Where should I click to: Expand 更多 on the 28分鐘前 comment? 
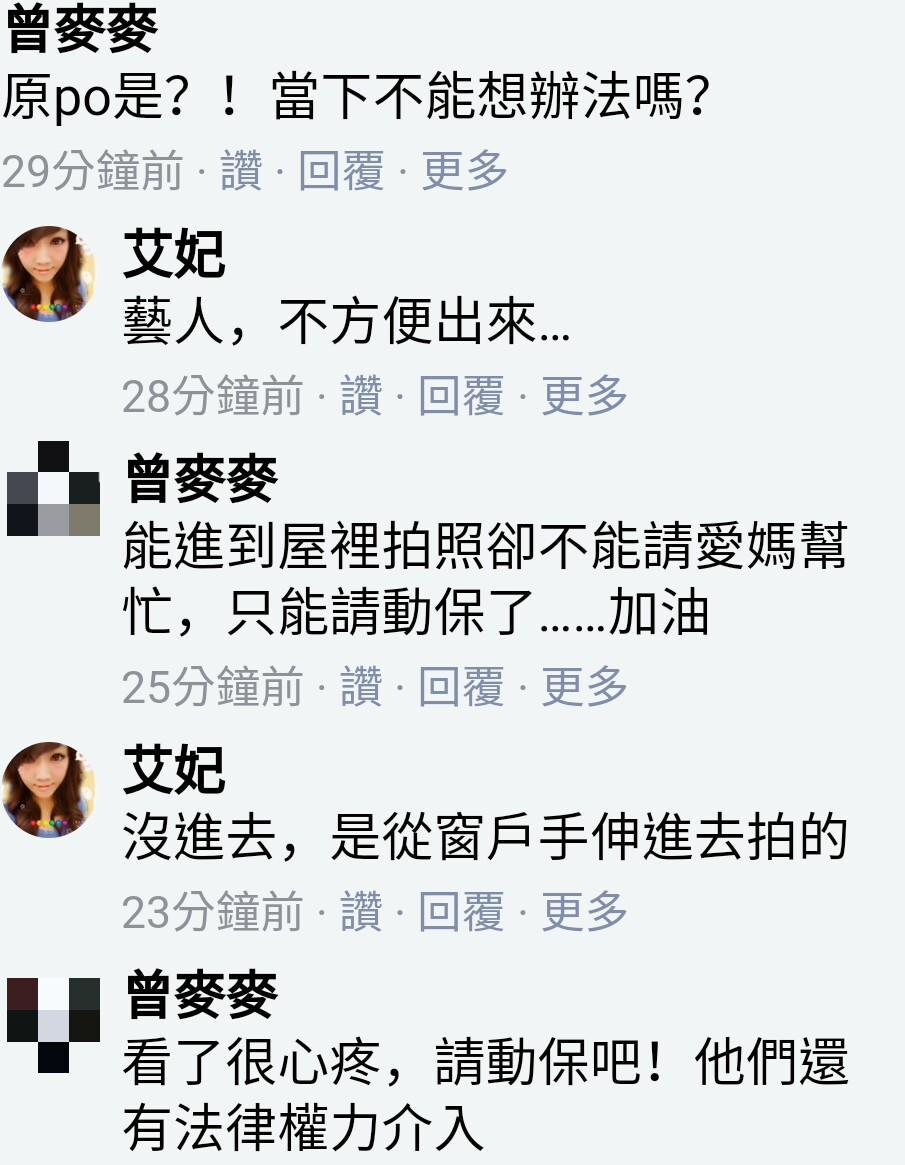point(584,395)
